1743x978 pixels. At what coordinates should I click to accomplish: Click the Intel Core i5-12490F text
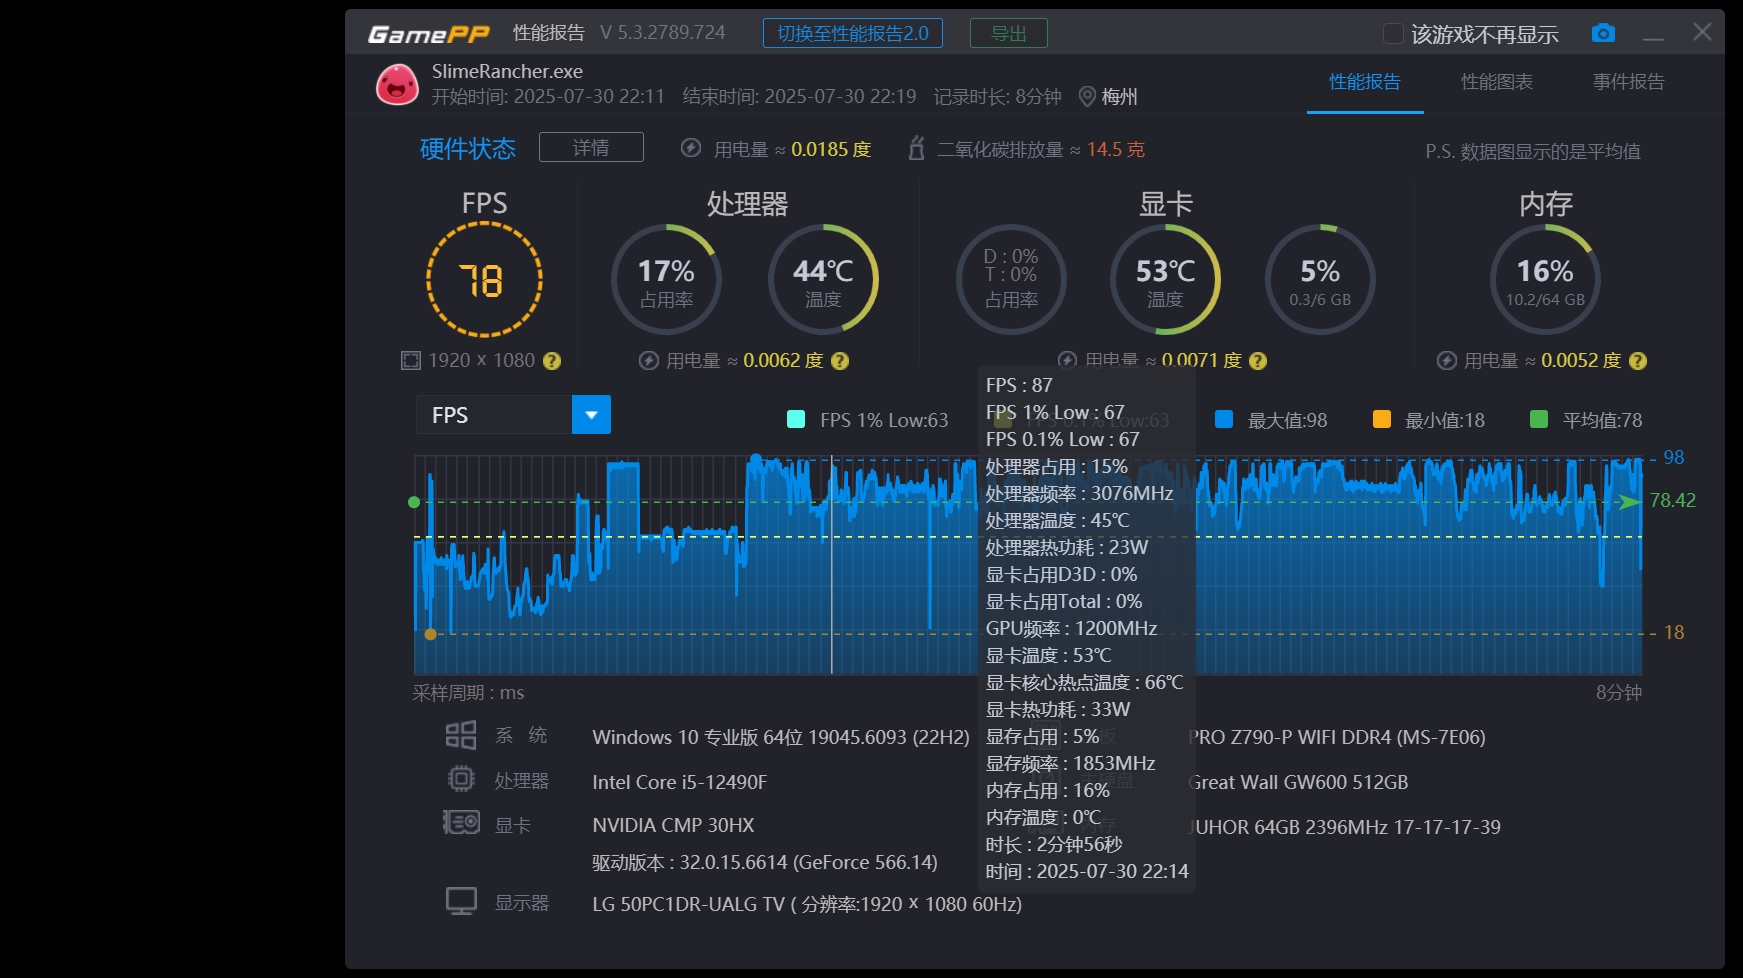pyautogui.click(x=679, y=782)
